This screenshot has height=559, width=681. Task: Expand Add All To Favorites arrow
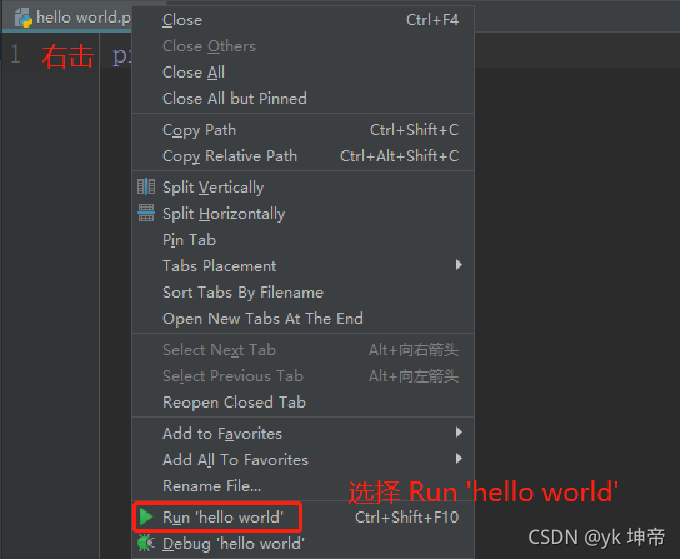459,458
